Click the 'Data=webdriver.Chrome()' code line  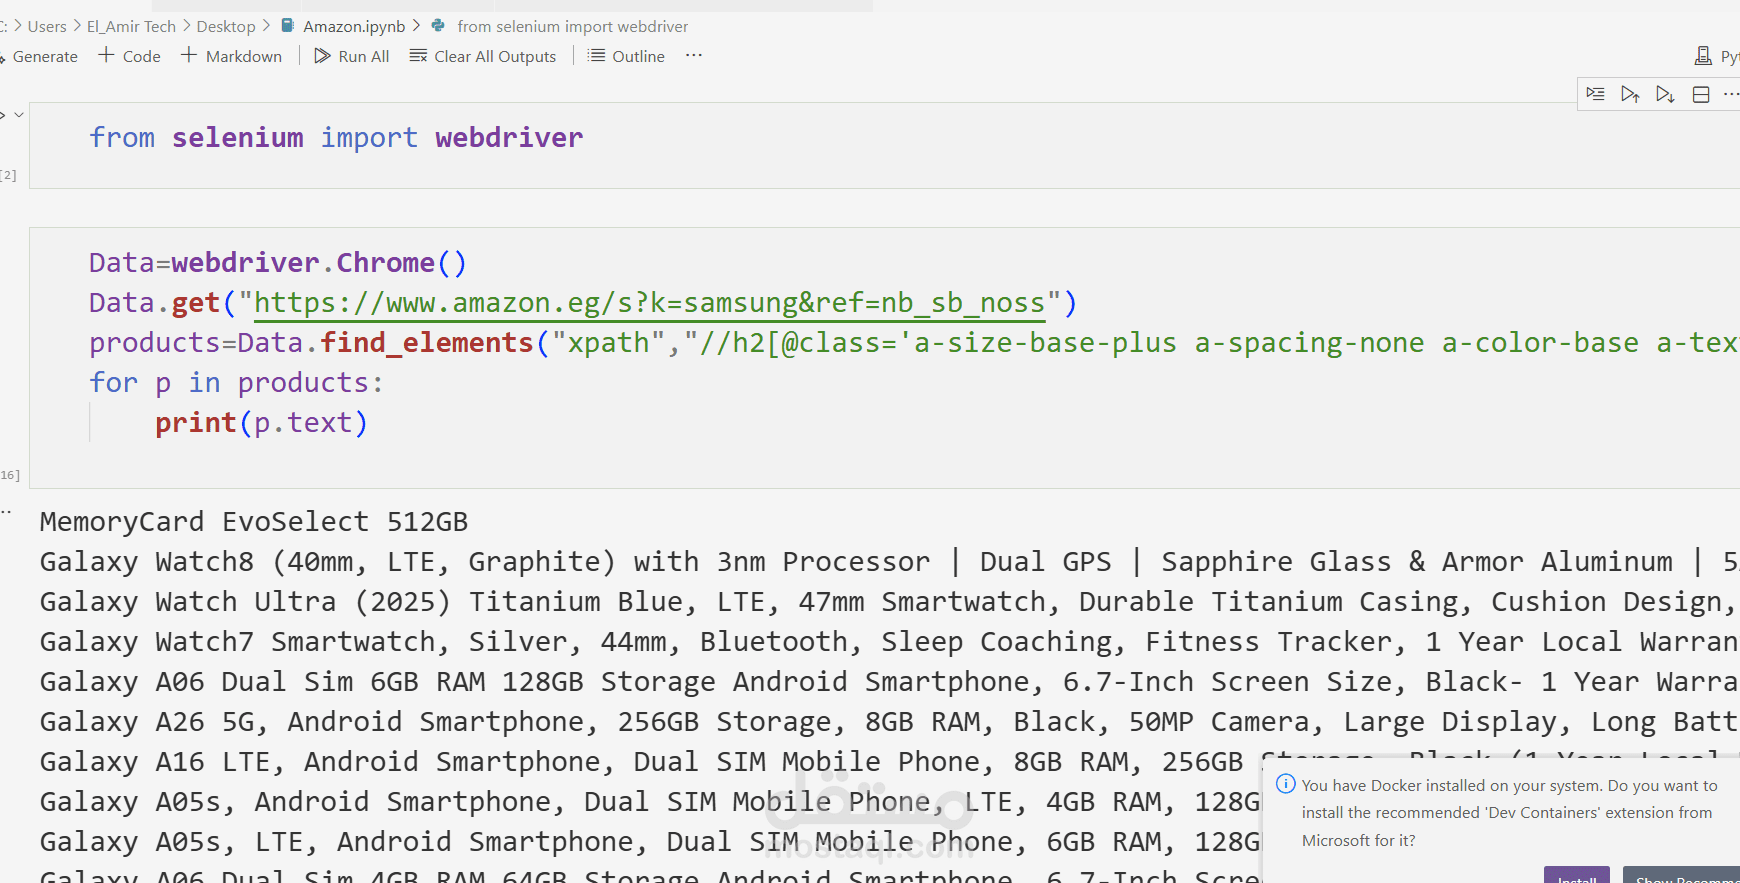pyautogui.click(x=278, y=263)
